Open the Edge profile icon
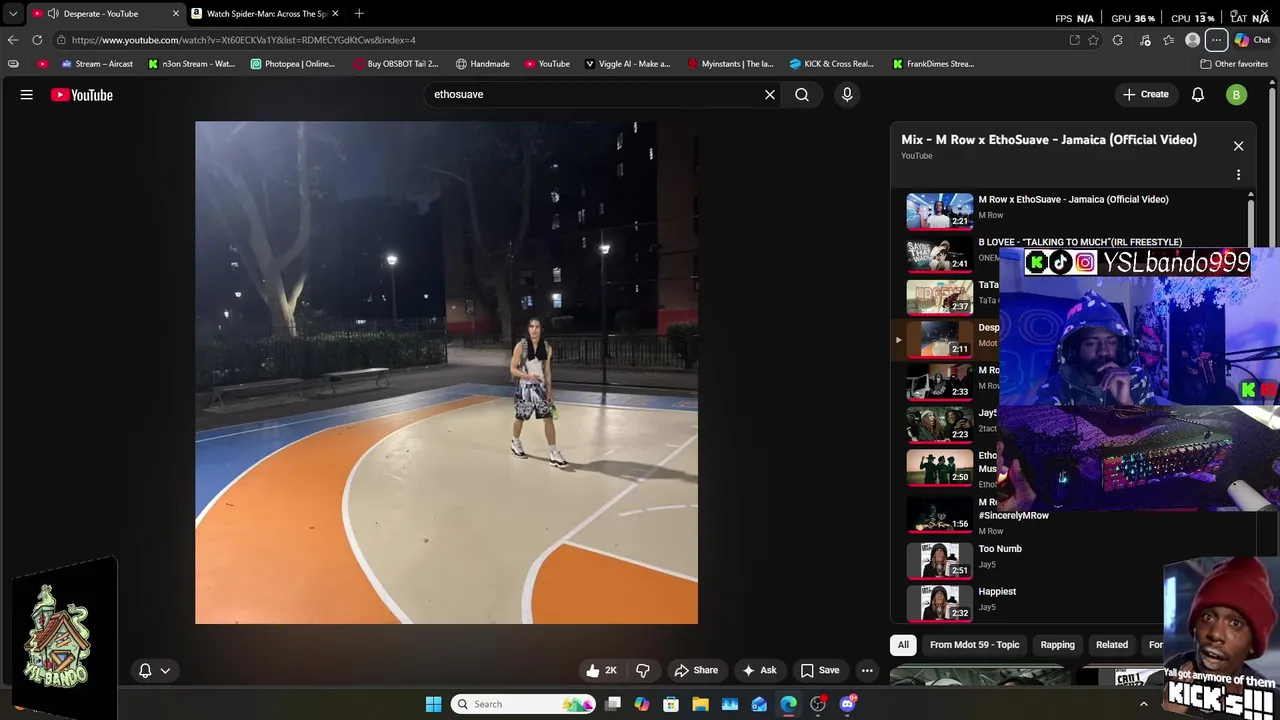Viewport: 1280px width, 720px height. (x=1192, y=40)
